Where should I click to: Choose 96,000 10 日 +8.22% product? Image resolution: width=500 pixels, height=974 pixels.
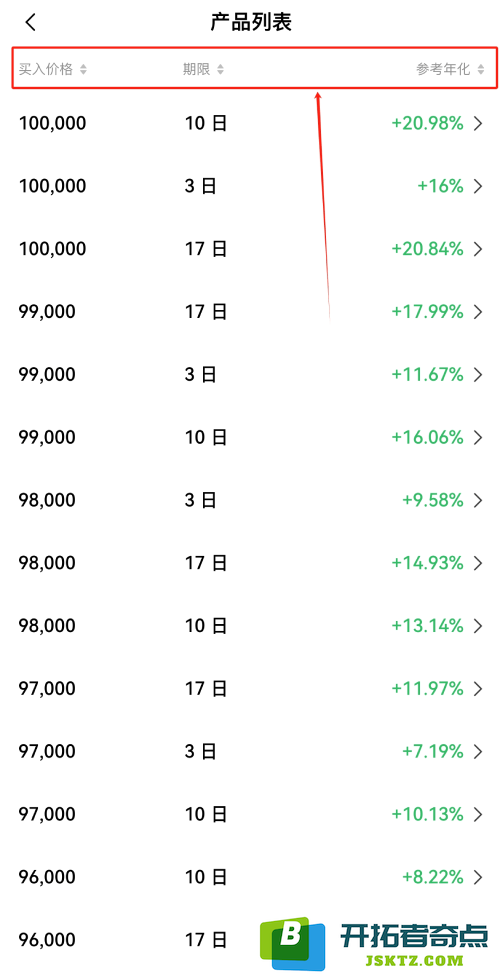(250, 876)
